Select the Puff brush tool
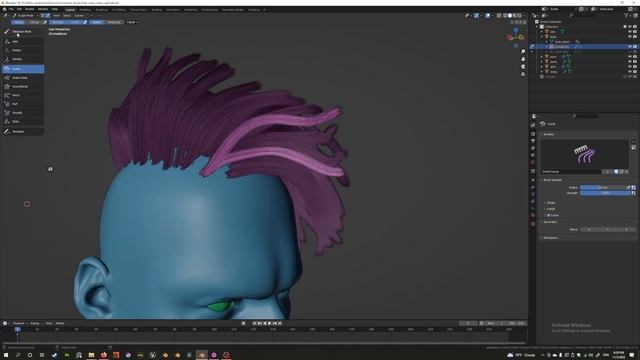Viewport: 640px width, 360px height. [23, 104]
